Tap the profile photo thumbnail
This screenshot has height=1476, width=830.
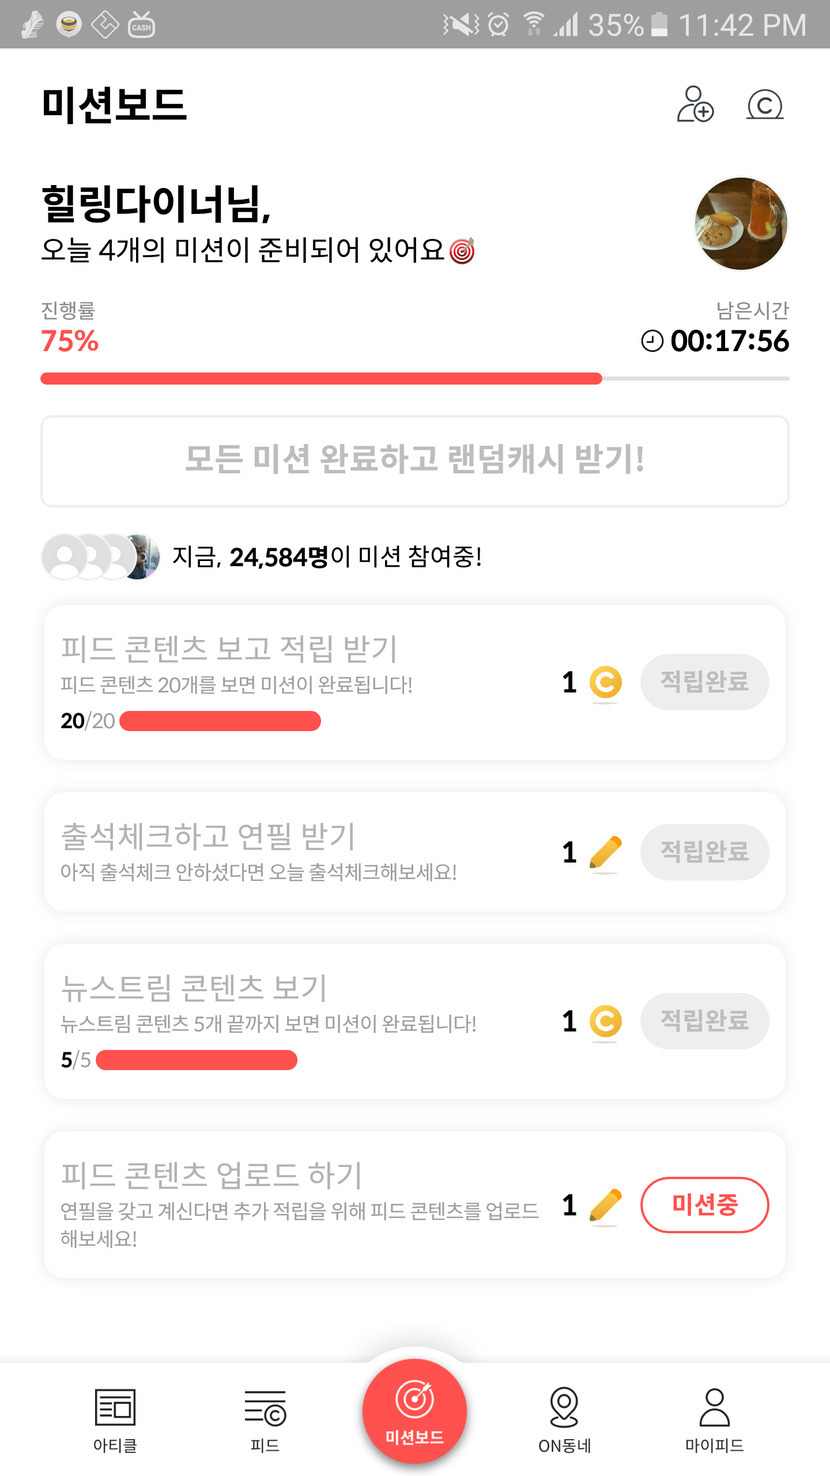741,224
